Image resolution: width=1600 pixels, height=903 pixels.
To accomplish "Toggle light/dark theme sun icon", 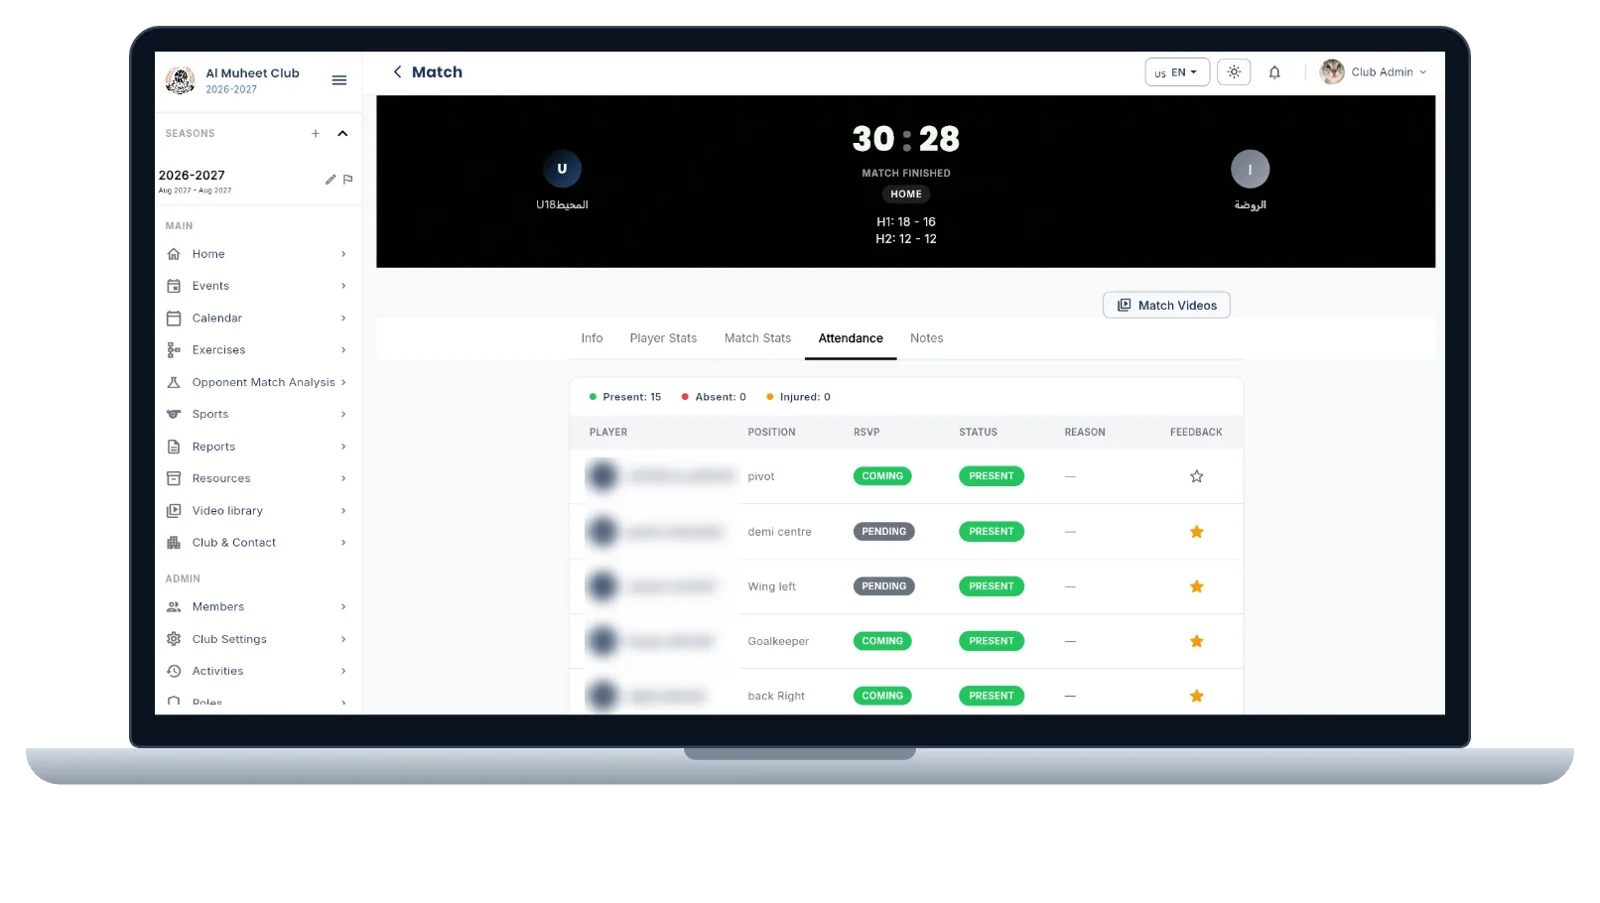I will [1234, 72].
